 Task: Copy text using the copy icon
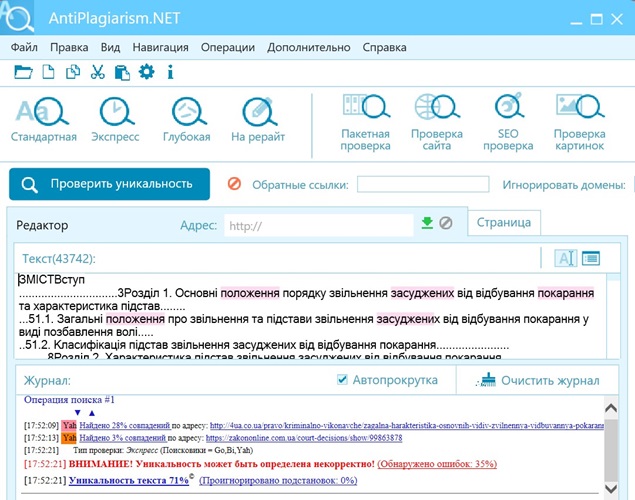pos(73,72)
